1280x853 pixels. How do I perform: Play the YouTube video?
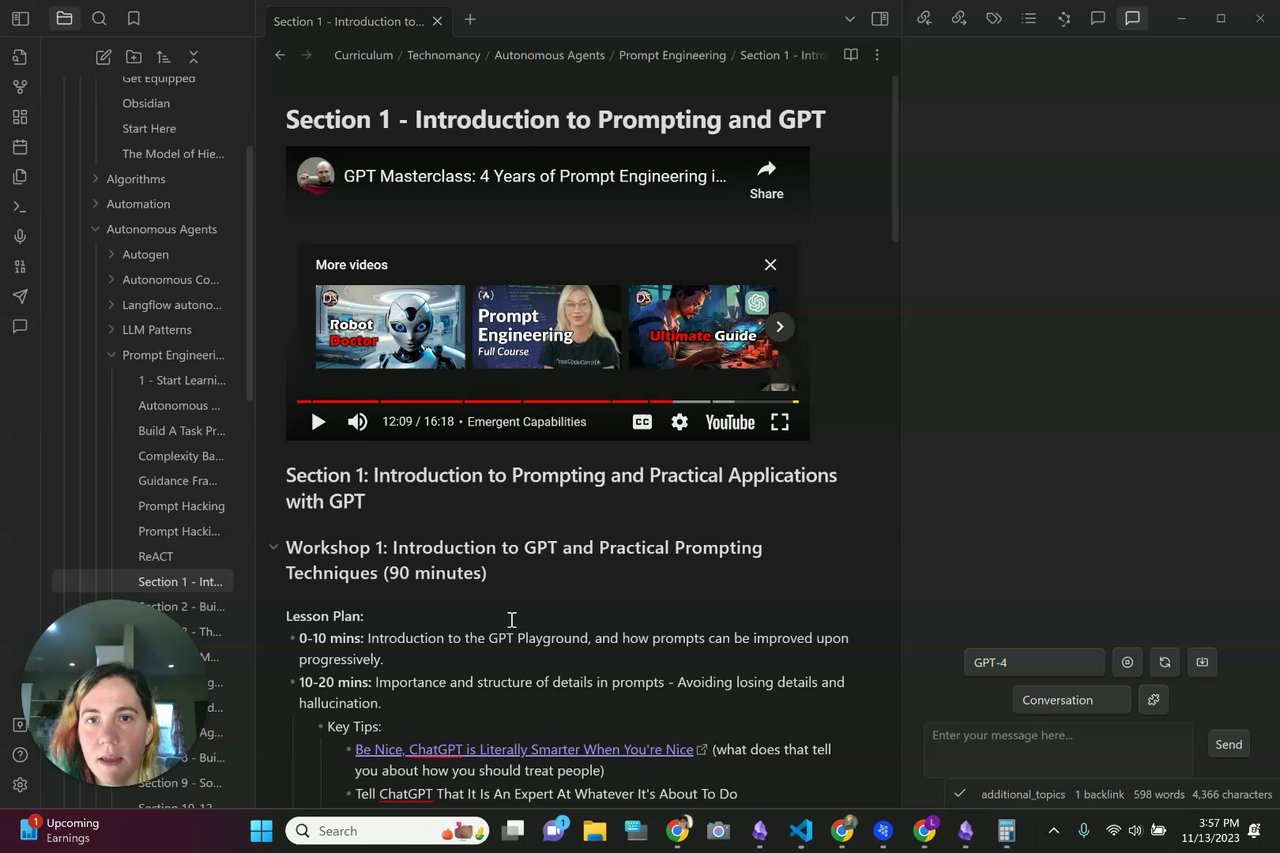pos(318,422)
